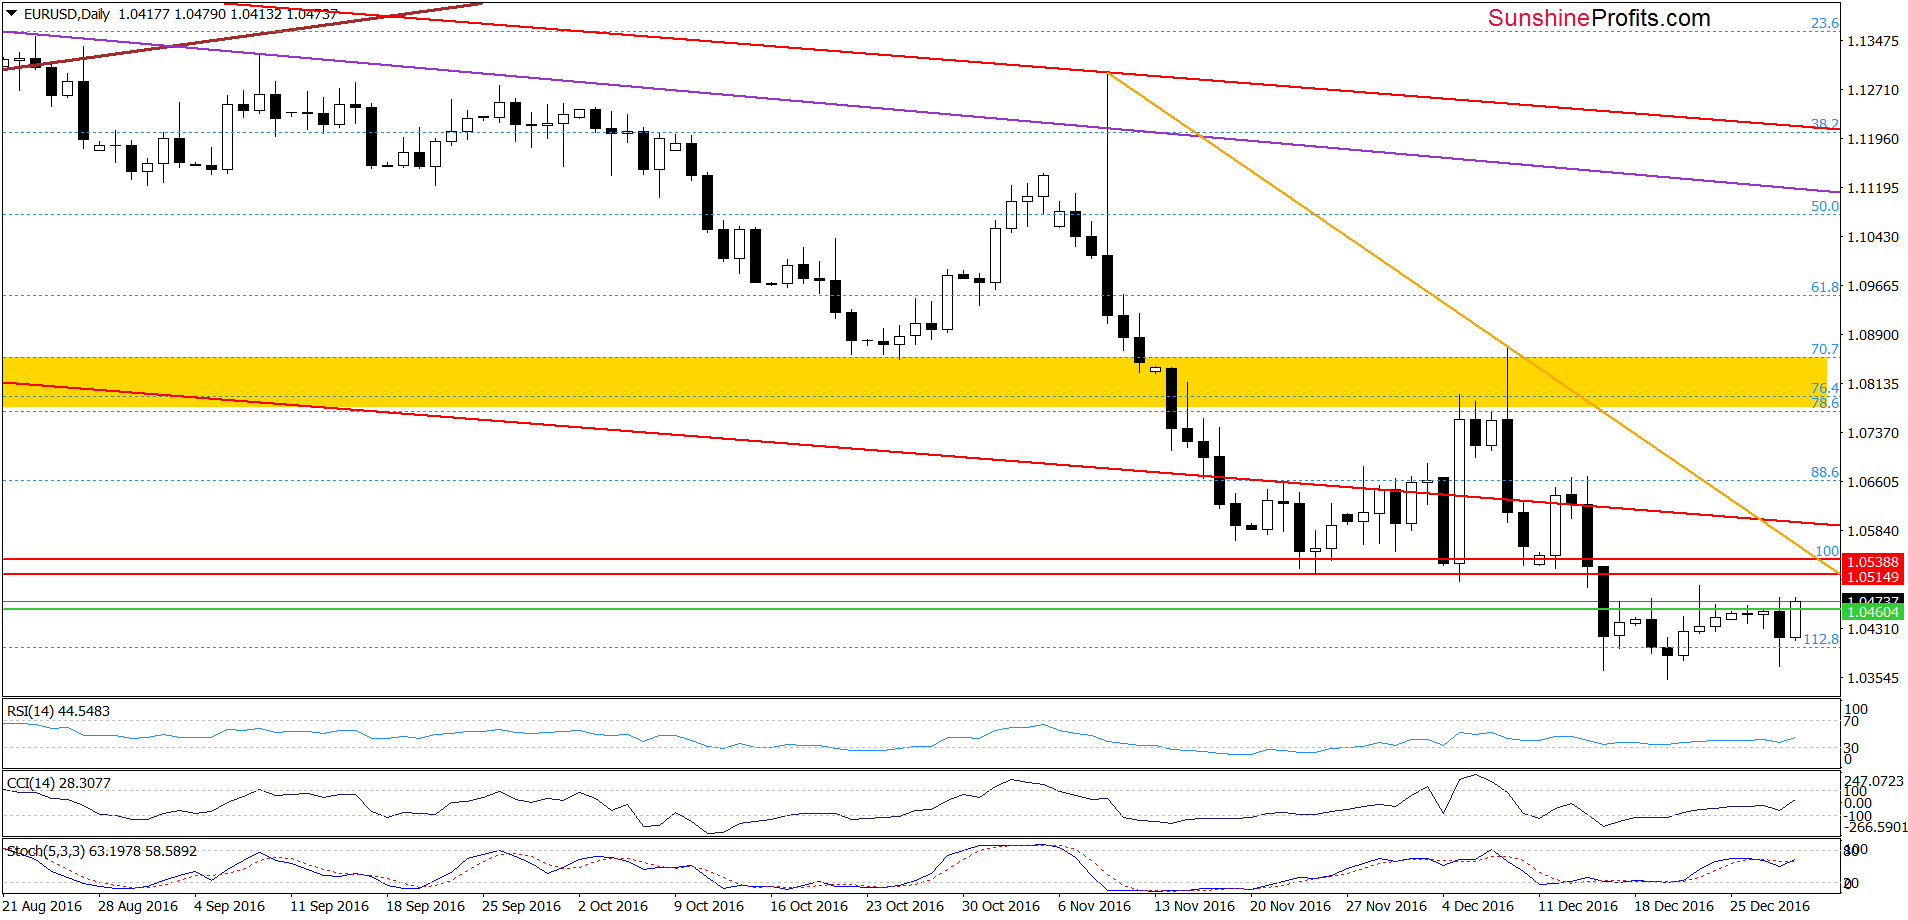Click the 1.07370 price axis value
The width and height of the screenshot is (1908, 920).
point(1873,433)
